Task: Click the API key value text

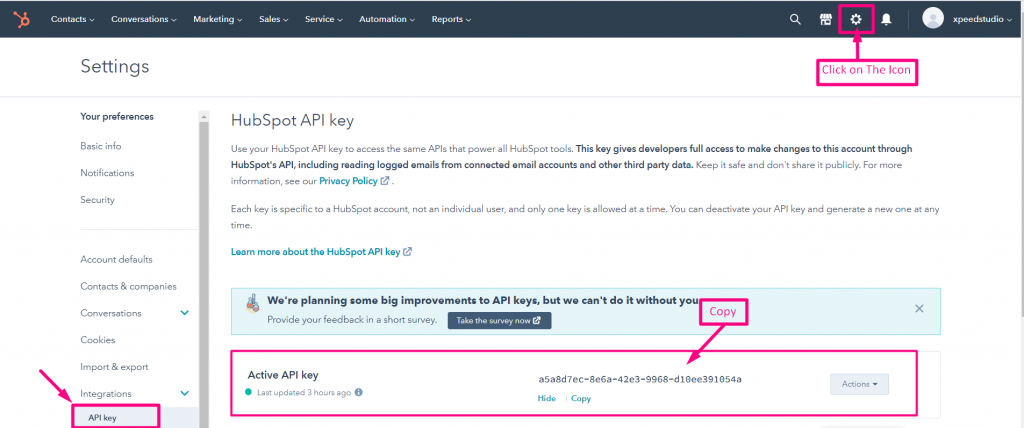Action: click(x=640, y=379)
